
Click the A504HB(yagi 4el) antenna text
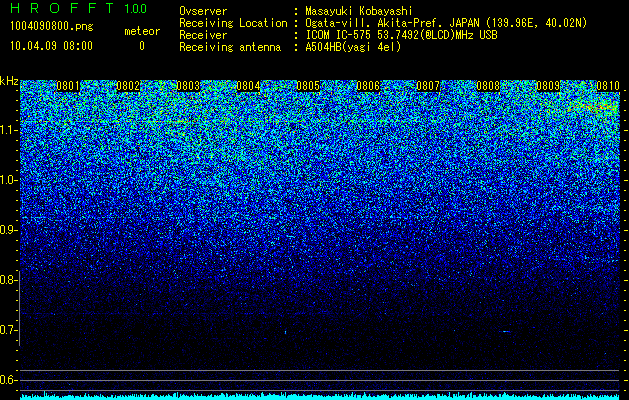(x=353, y=47)
